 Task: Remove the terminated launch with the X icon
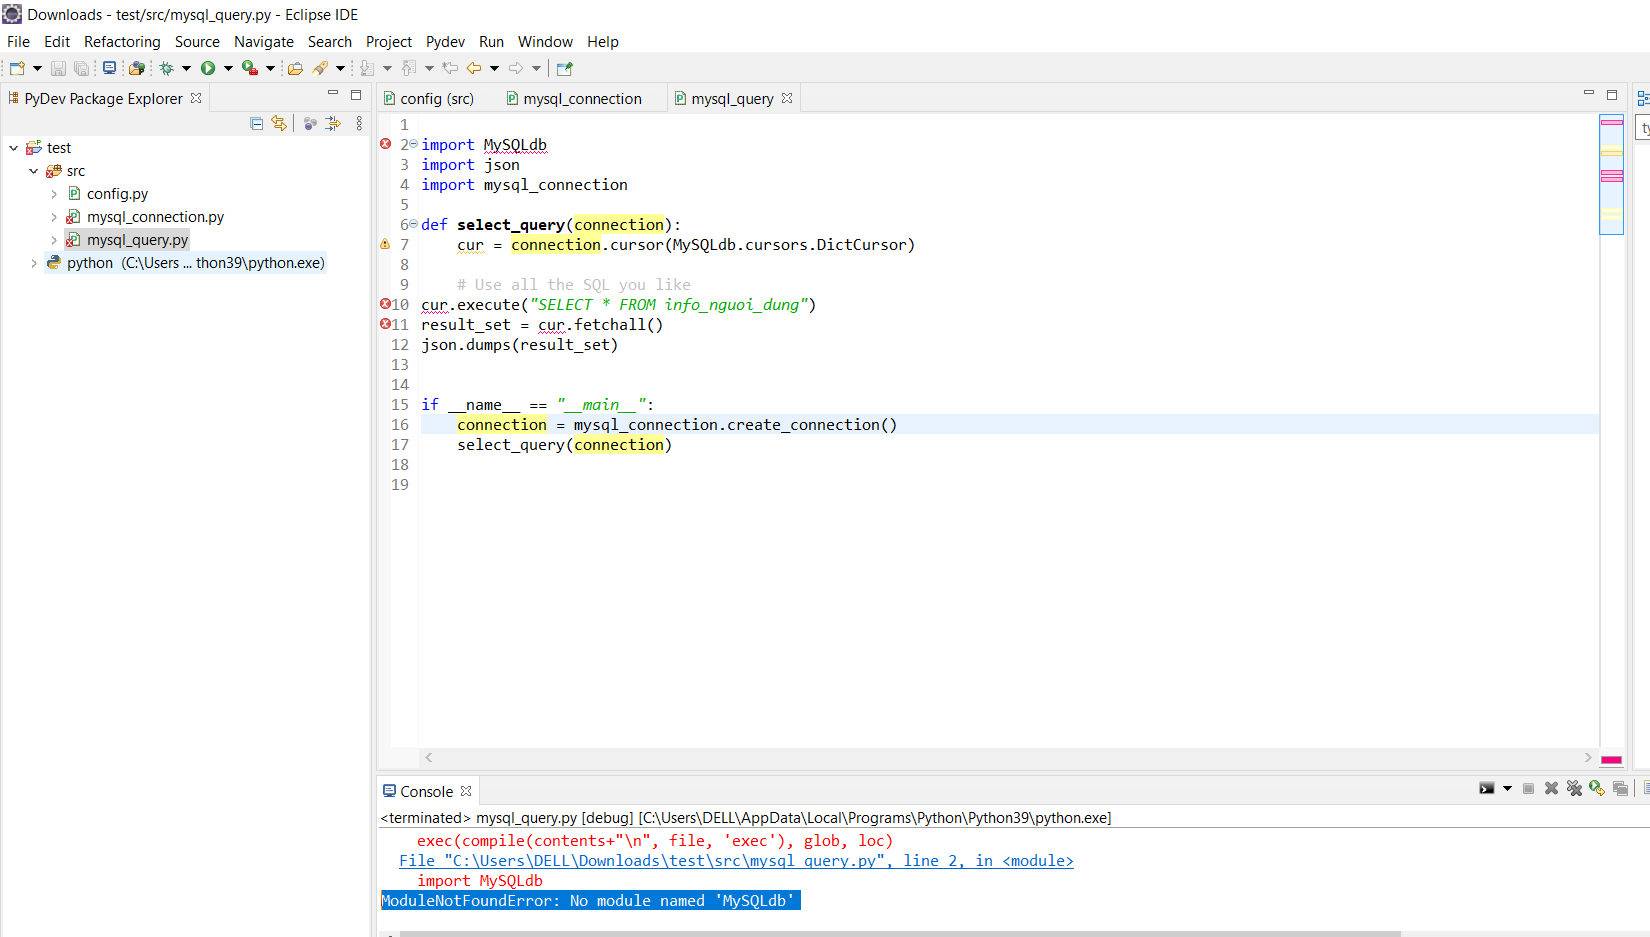point(1552,789)
